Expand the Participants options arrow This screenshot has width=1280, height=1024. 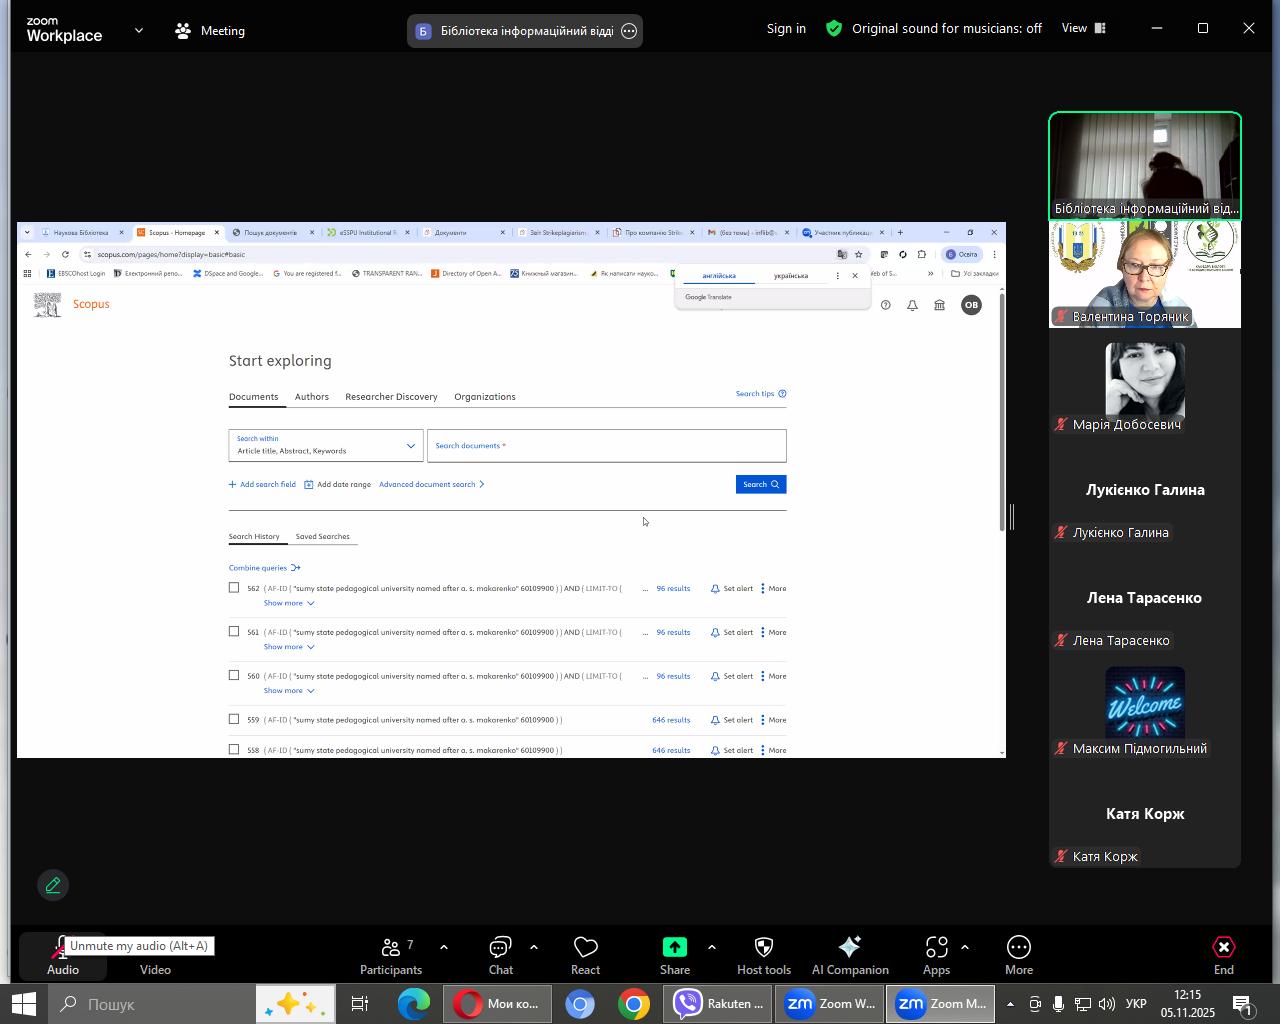(444, 947)
